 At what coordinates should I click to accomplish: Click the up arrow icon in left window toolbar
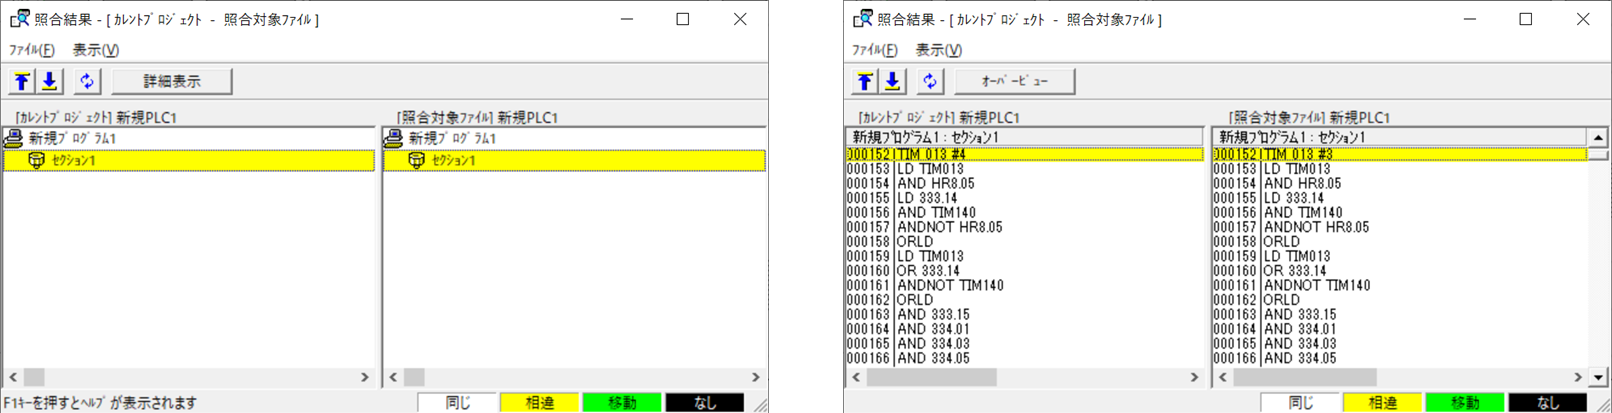click(22, 81)
